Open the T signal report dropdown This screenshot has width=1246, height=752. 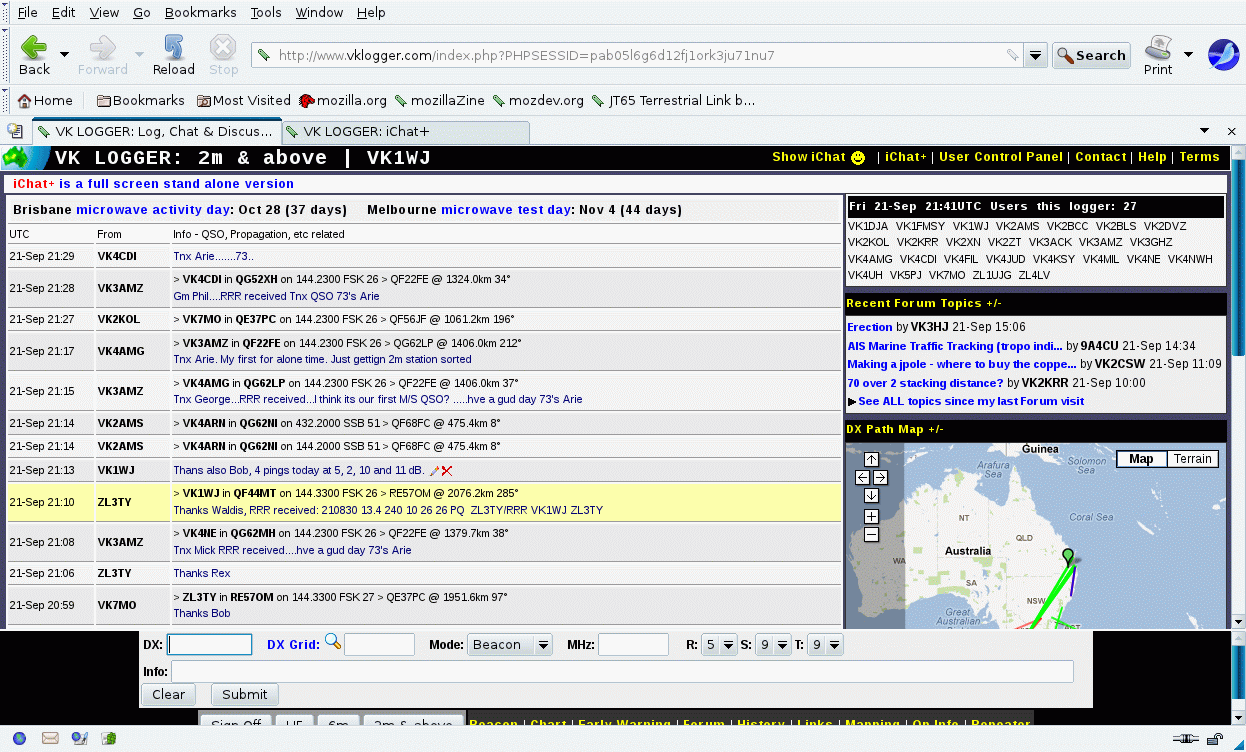coord(826,644)
